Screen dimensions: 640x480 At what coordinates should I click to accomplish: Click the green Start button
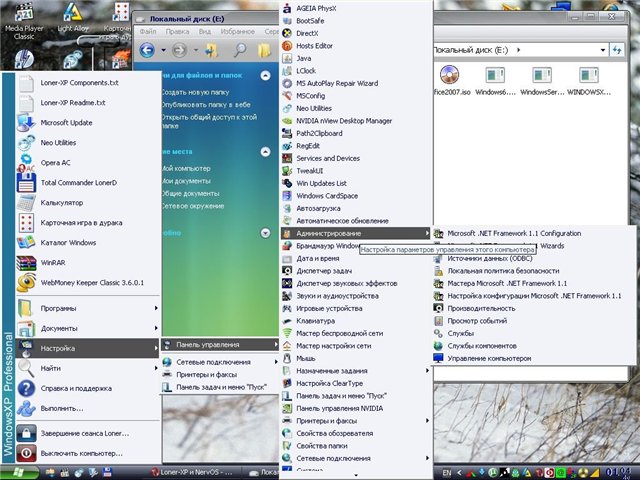(x=20, y=473)
